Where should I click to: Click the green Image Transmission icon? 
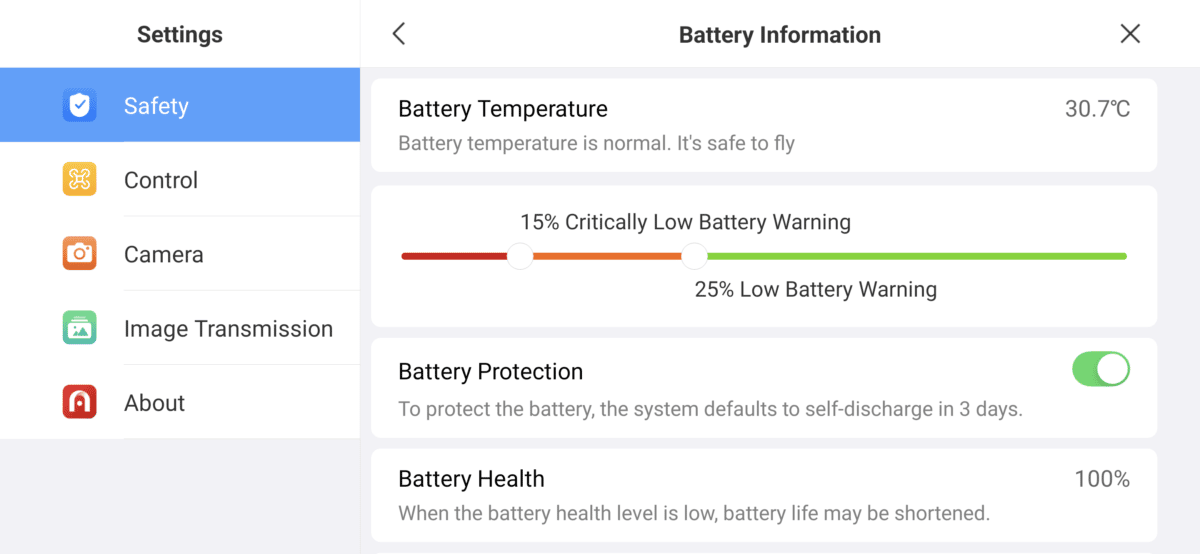pos(80,328)
